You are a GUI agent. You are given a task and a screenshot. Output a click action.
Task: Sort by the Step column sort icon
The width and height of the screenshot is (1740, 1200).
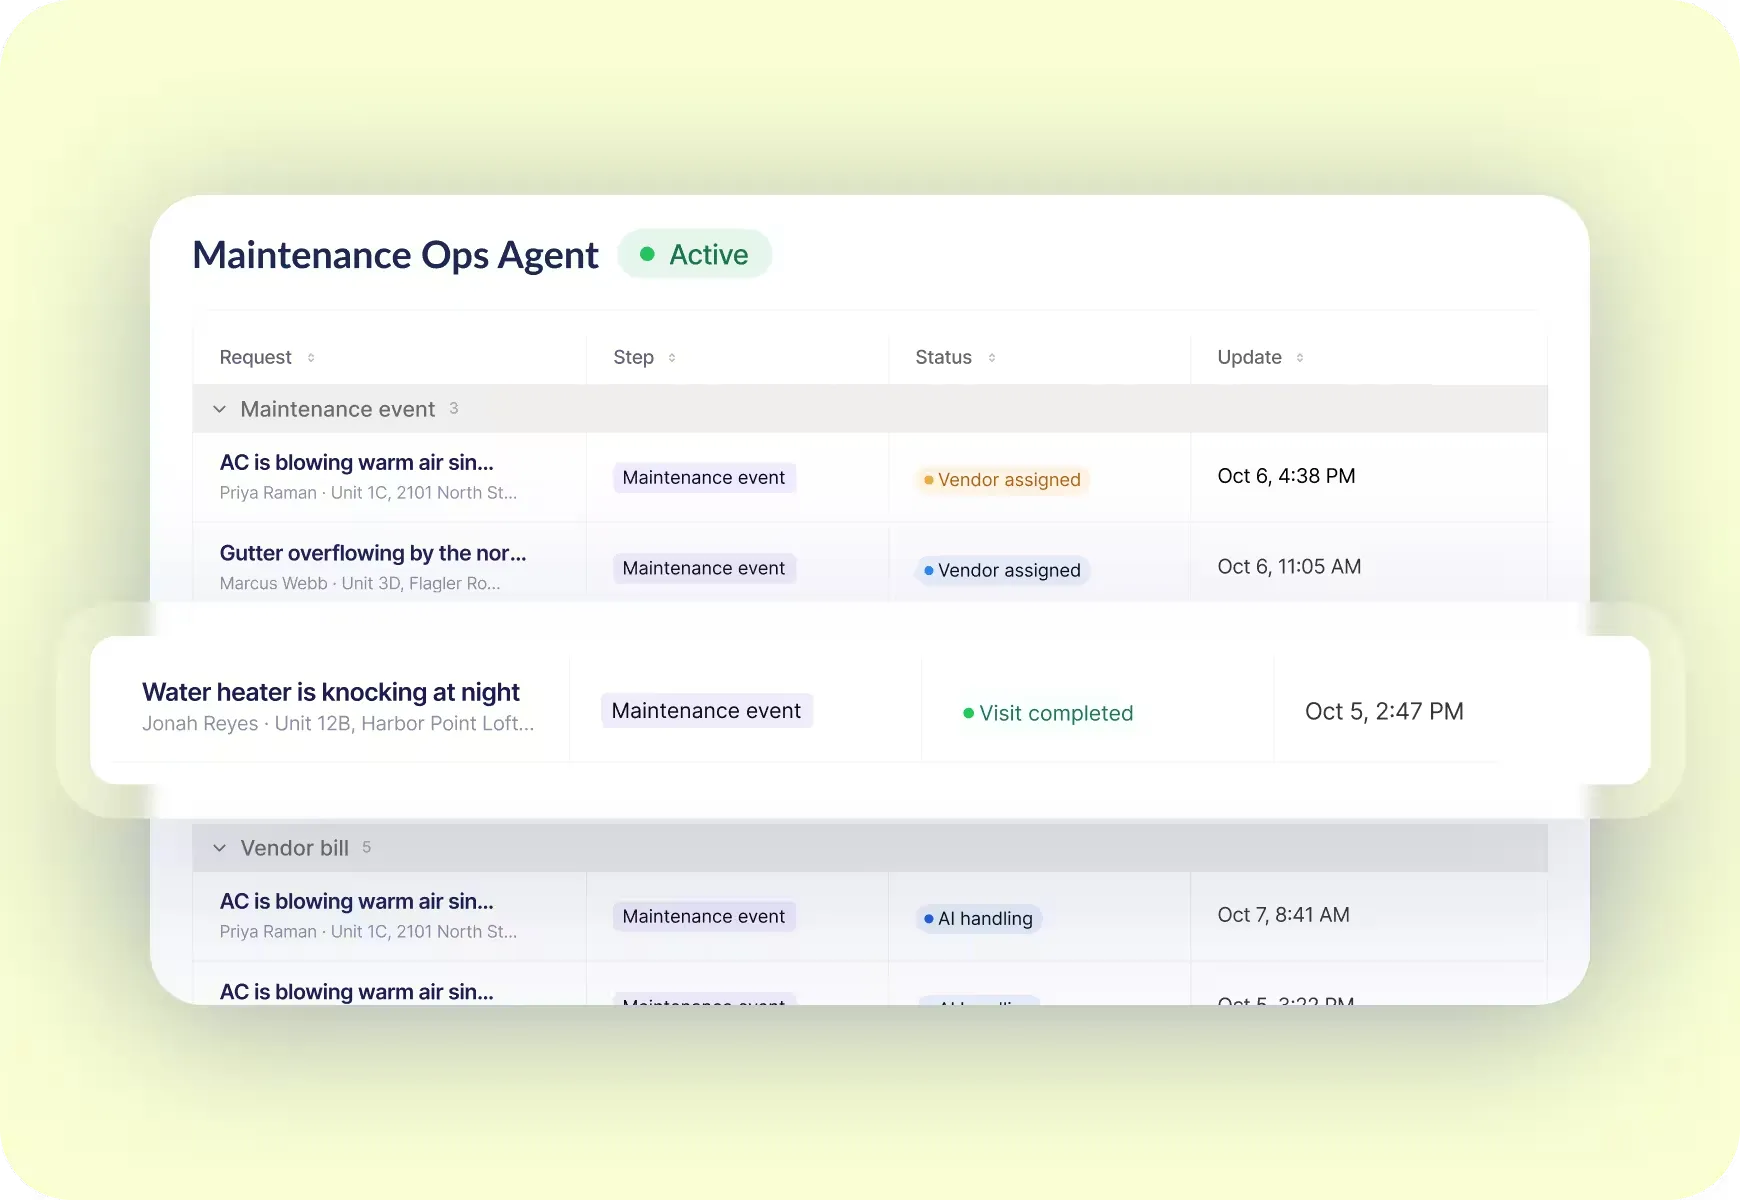tap(672, 358)
